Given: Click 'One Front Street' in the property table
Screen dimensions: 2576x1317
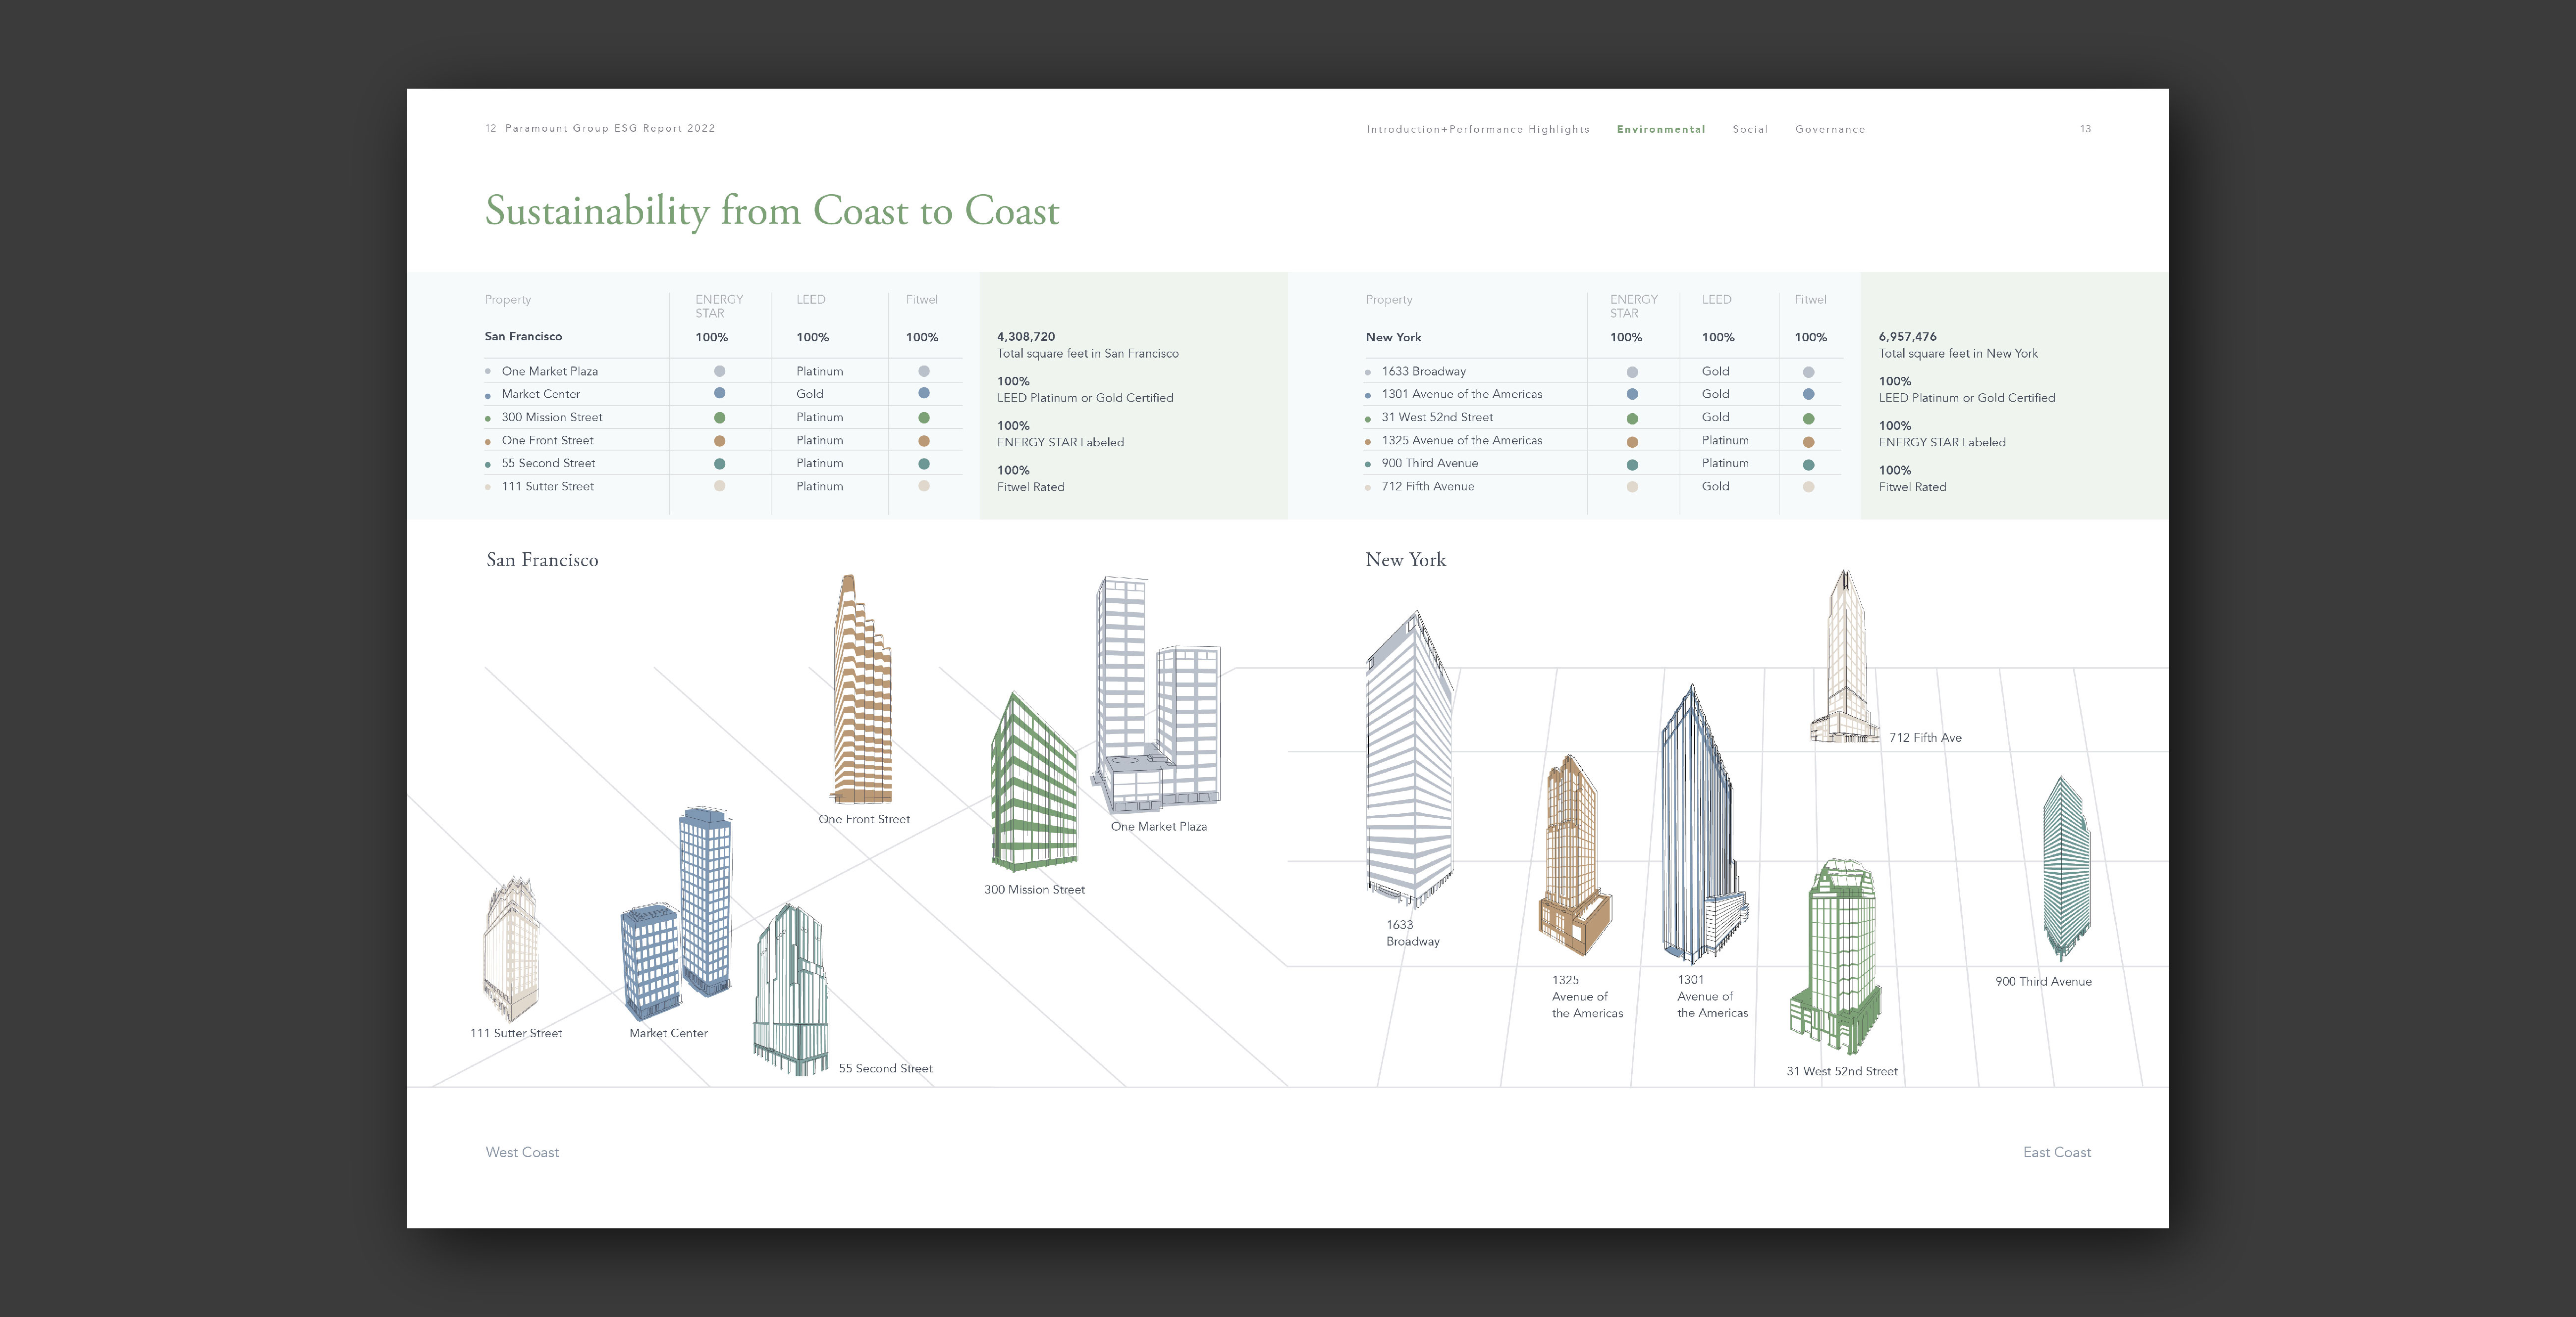Looking at the screenshot, I should click(547, 440).
